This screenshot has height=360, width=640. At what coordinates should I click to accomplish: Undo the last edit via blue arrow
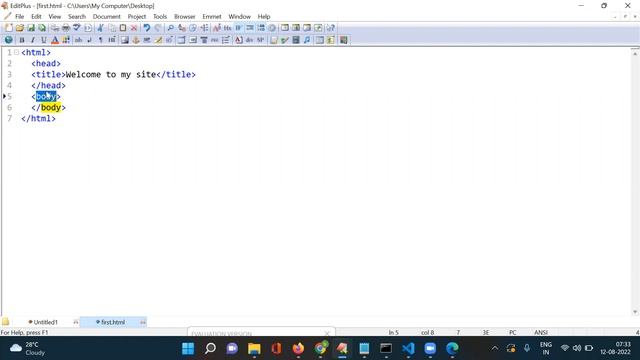(147, 28)
